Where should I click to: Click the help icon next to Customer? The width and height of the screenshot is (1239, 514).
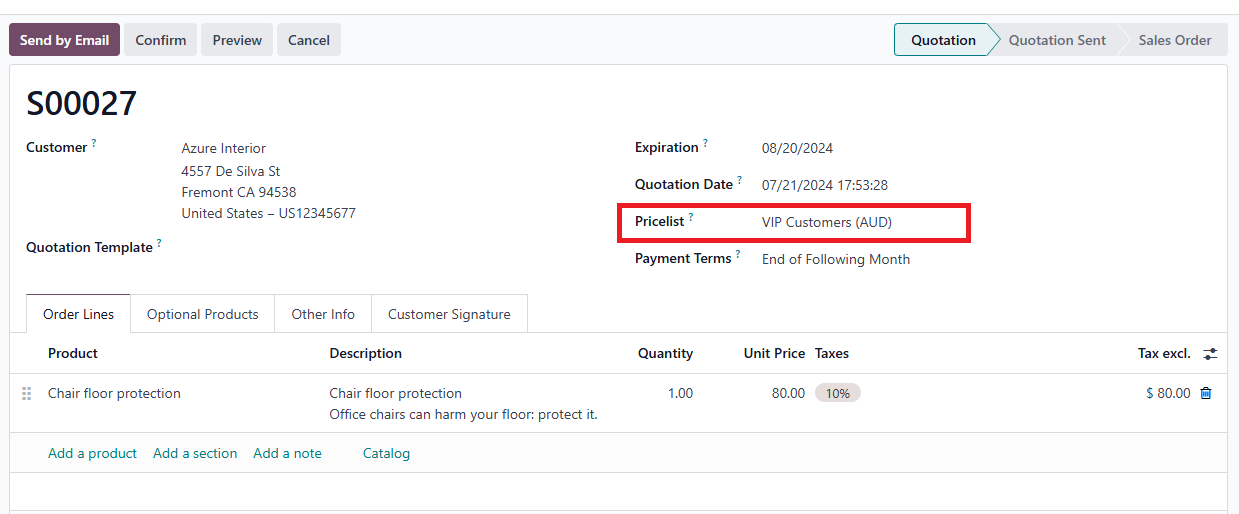tap(94, 143)
